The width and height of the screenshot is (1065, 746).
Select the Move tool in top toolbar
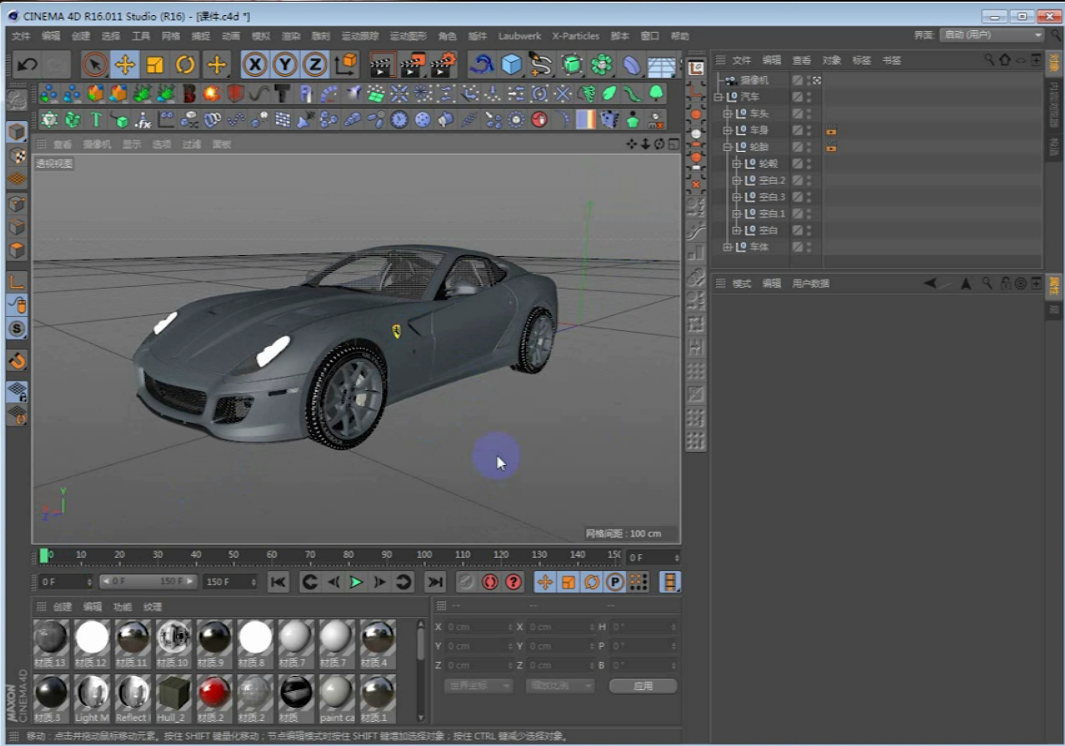point(125,65)
